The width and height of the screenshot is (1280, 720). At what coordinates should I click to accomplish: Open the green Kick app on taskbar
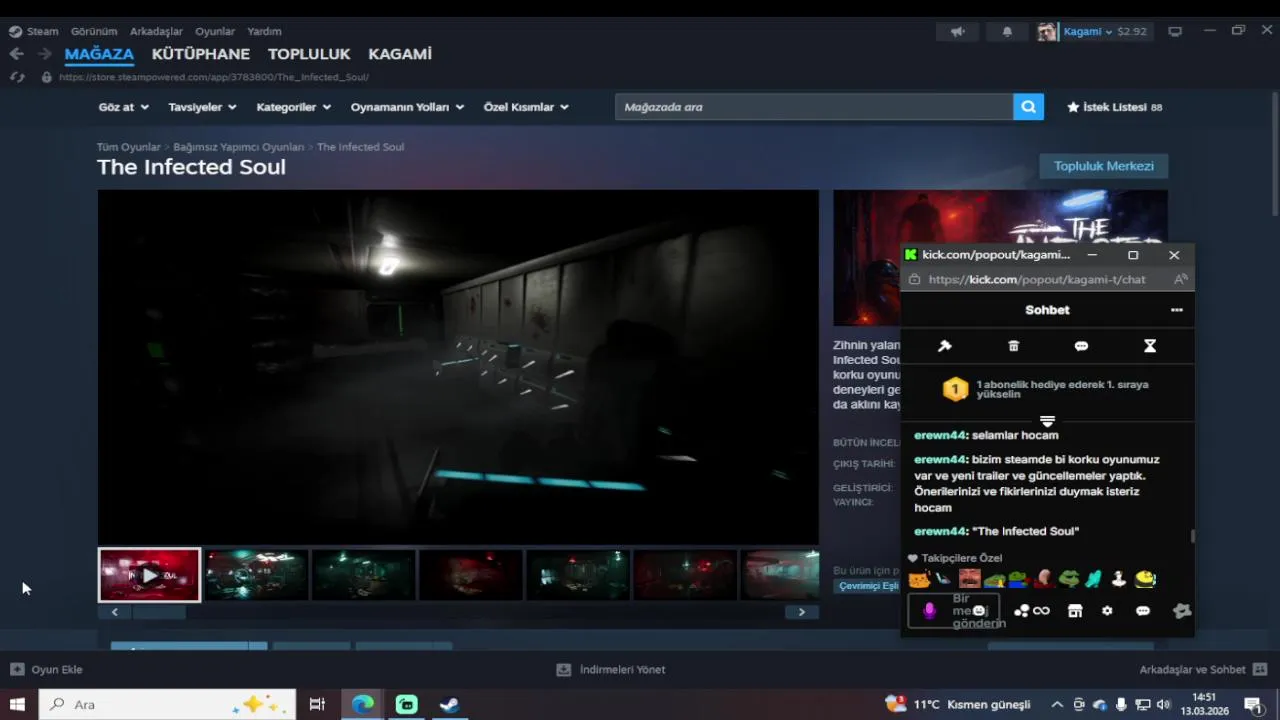[x=407, y=704]
